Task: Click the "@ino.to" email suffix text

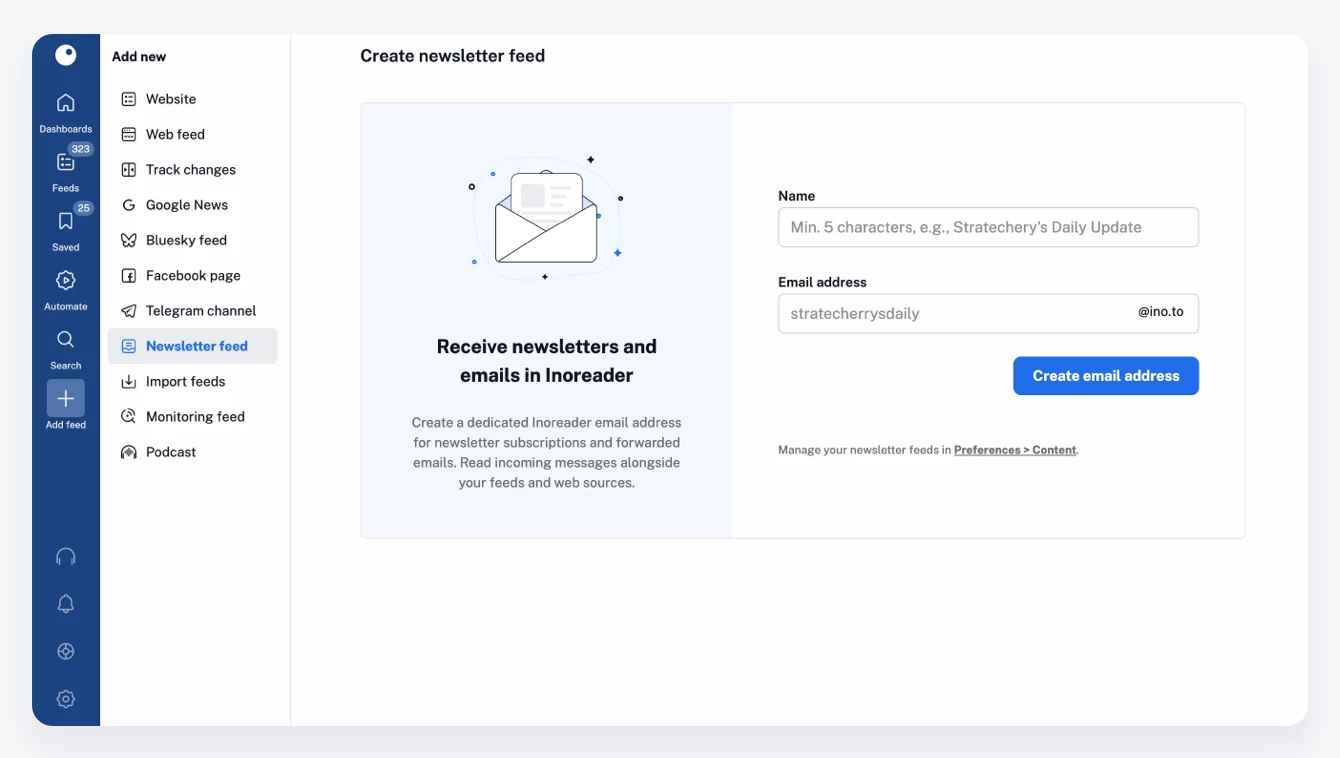Action: pos(1161,312)
